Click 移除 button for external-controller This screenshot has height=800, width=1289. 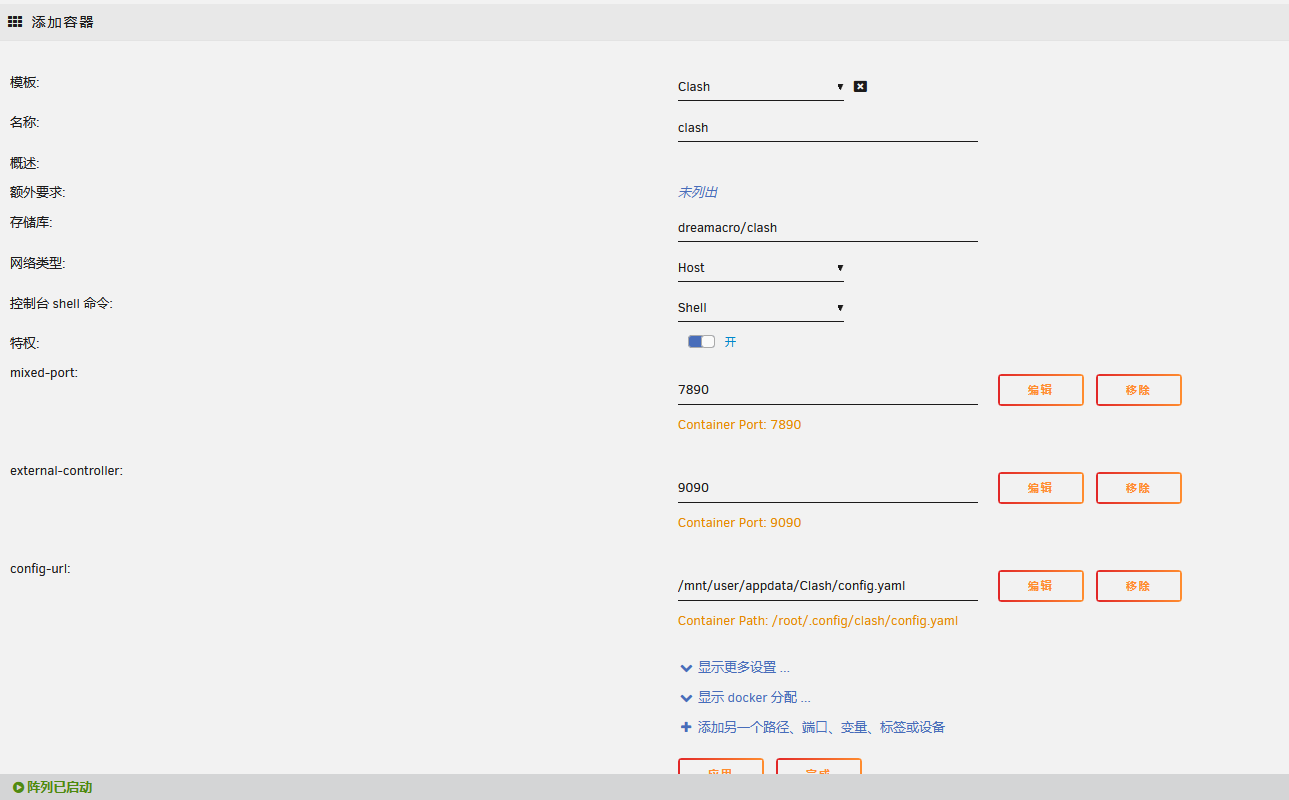point(1138,488)
